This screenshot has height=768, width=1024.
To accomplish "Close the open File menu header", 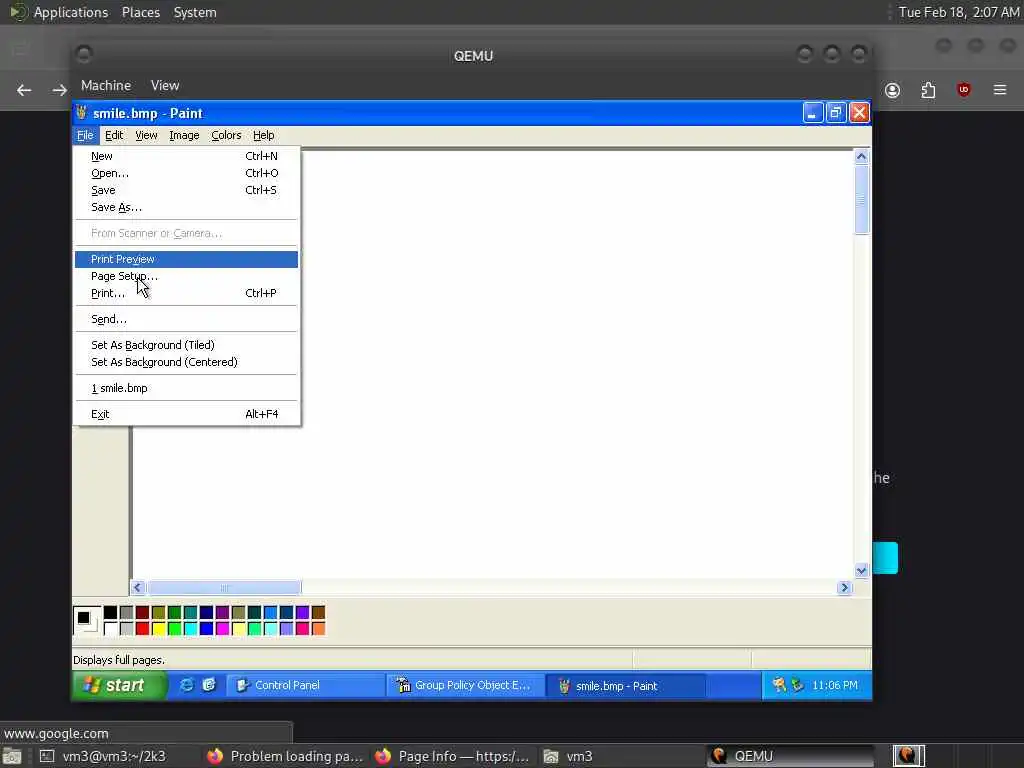I will point(85,135).
